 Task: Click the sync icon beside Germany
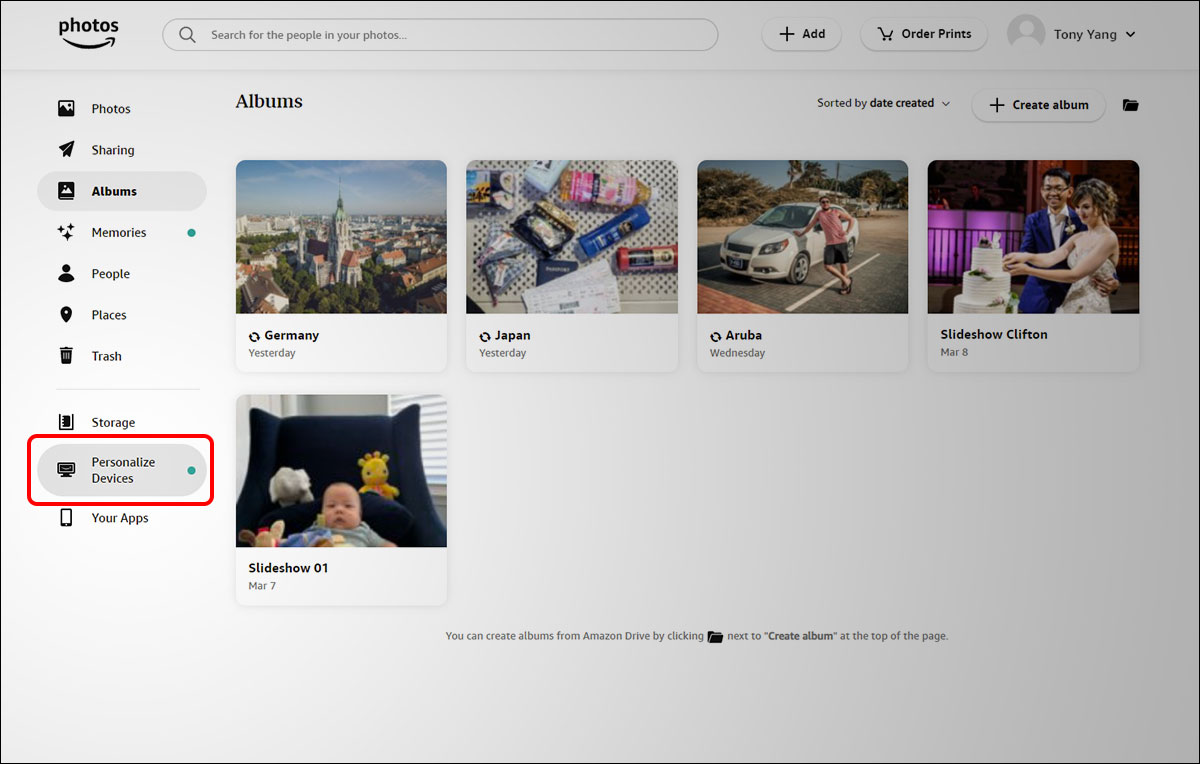coord(254,336)
